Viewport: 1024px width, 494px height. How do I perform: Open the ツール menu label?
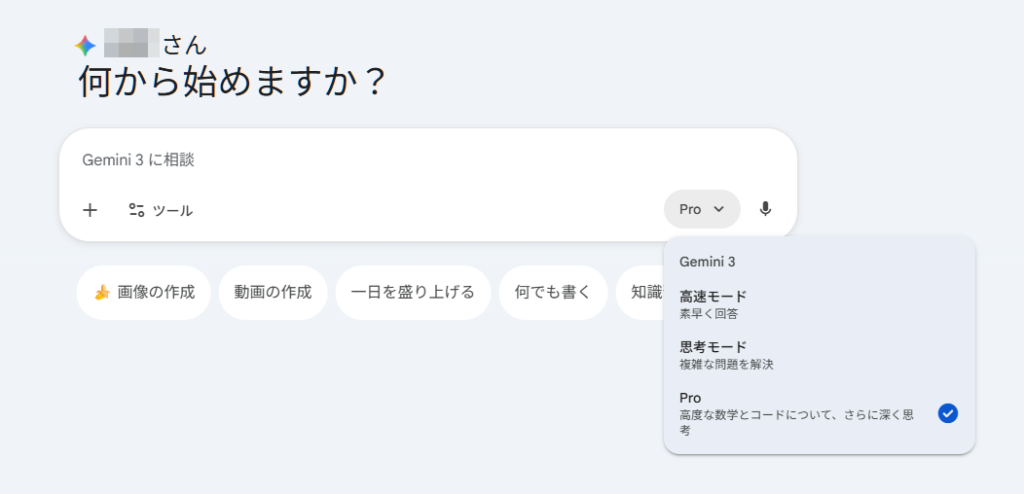[172, 210]
